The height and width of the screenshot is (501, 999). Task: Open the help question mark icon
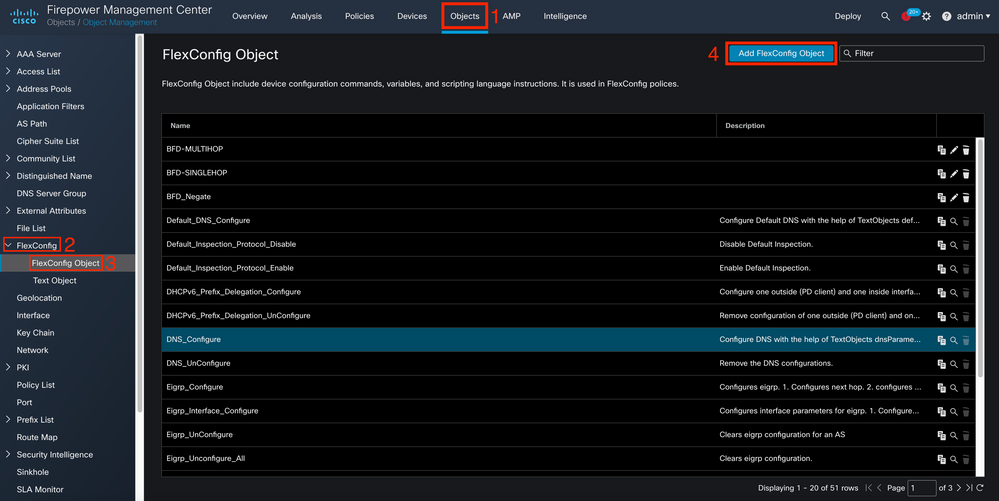(x=946, y=17)
